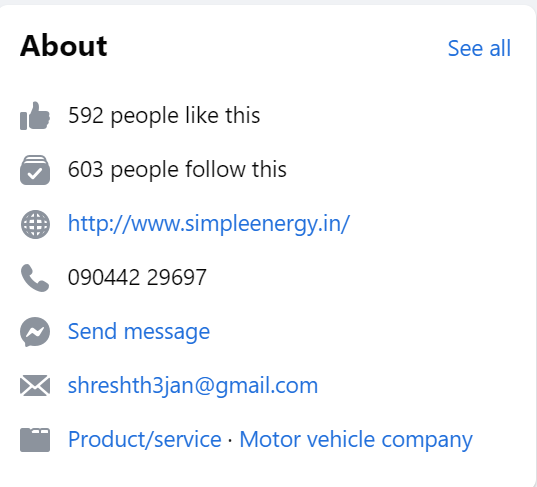This screenshot has width=537, height=487.
Task: Click the 592 people like this text
Action: point(164,116)
